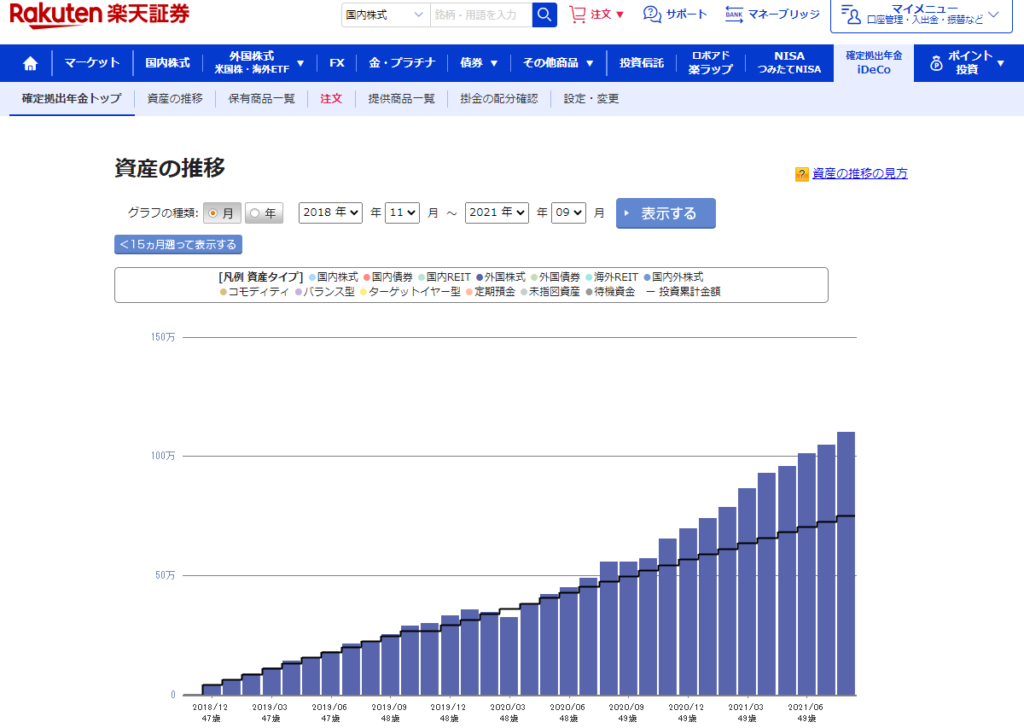
Task: Click the magnifier search button
Action: point(544,15)
